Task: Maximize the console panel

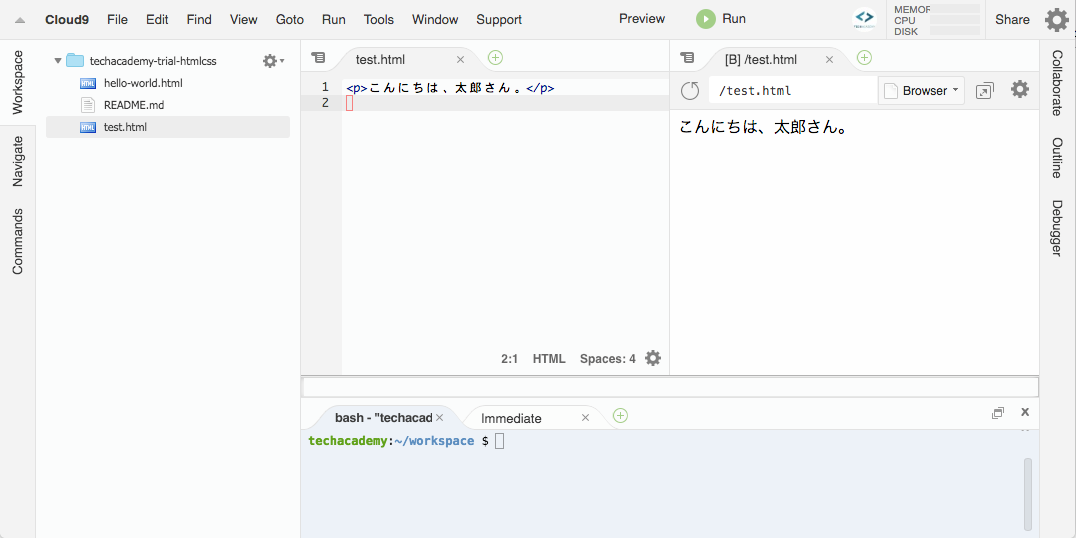Action: (x=997, y=413)
